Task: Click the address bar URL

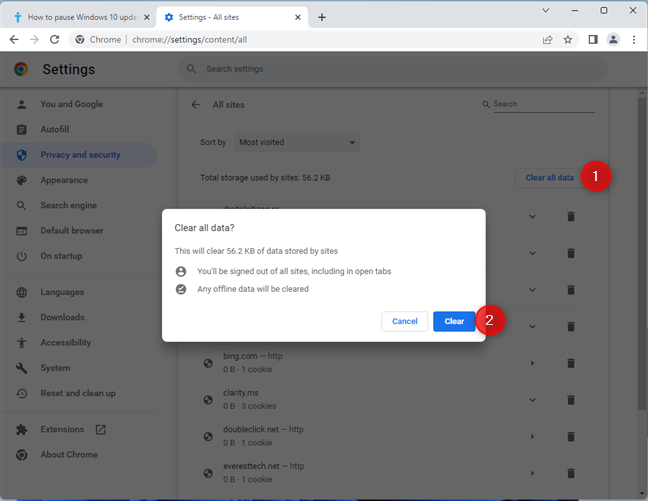Action: tap(190, 40)
